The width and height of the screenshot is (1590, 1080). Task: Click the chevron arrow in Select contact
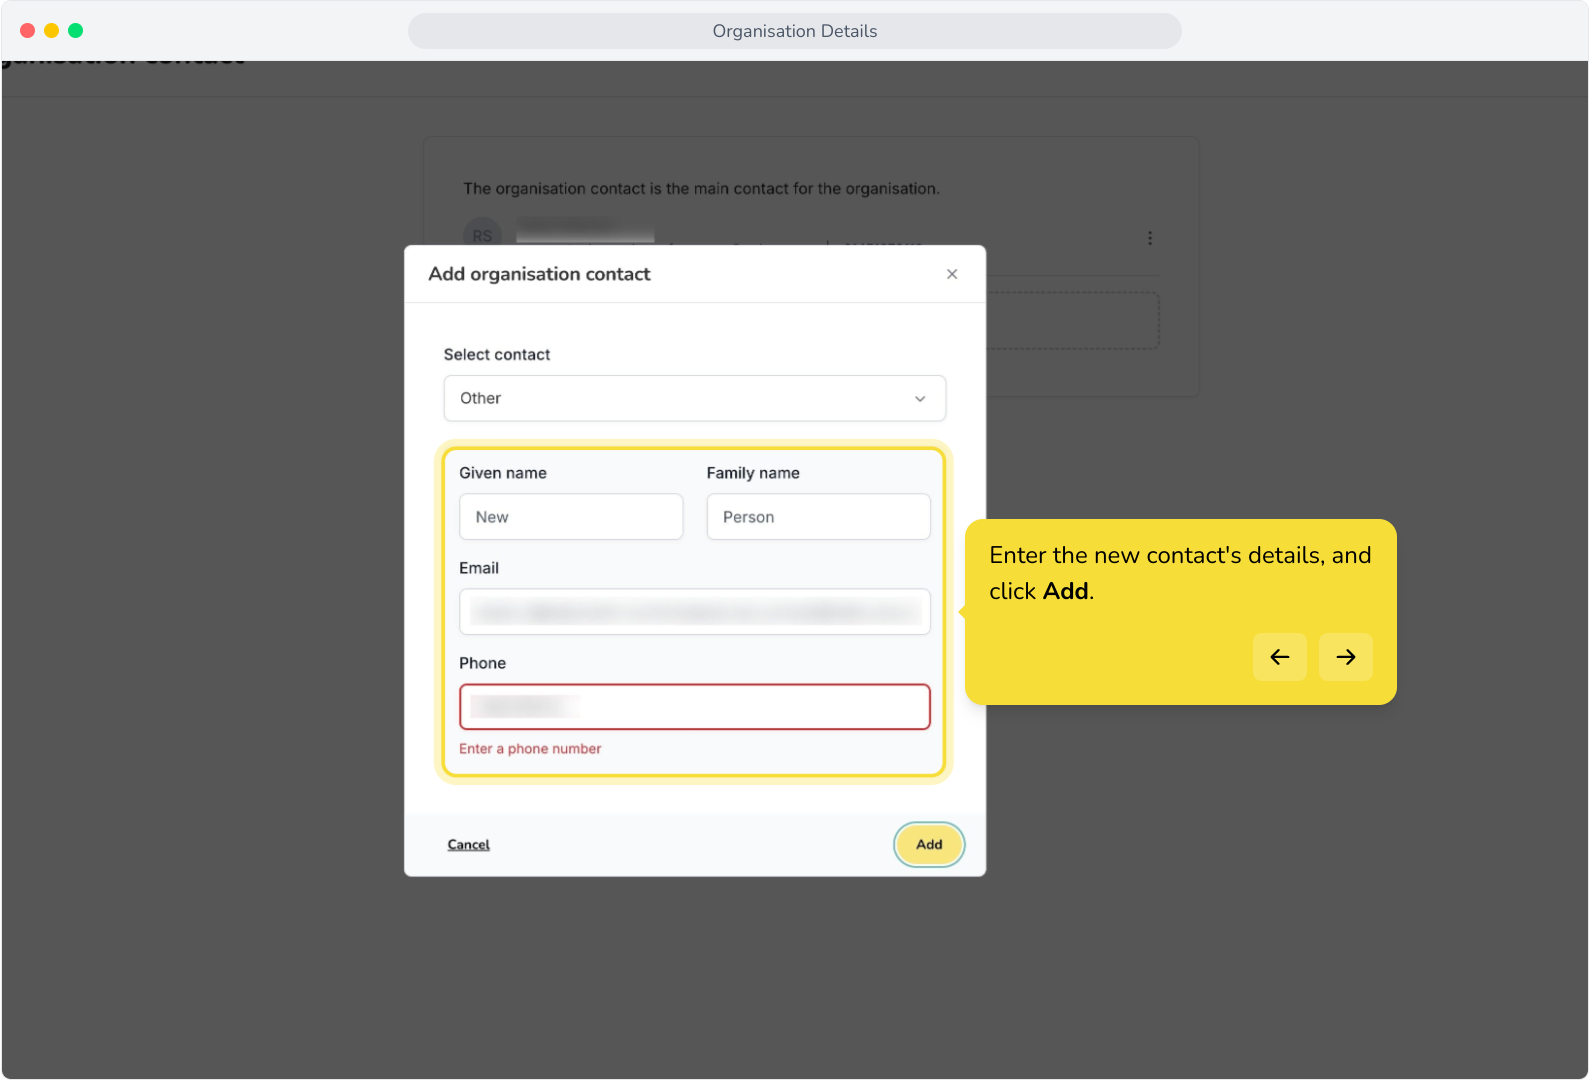pyautogui.click(x=920, y=399)
